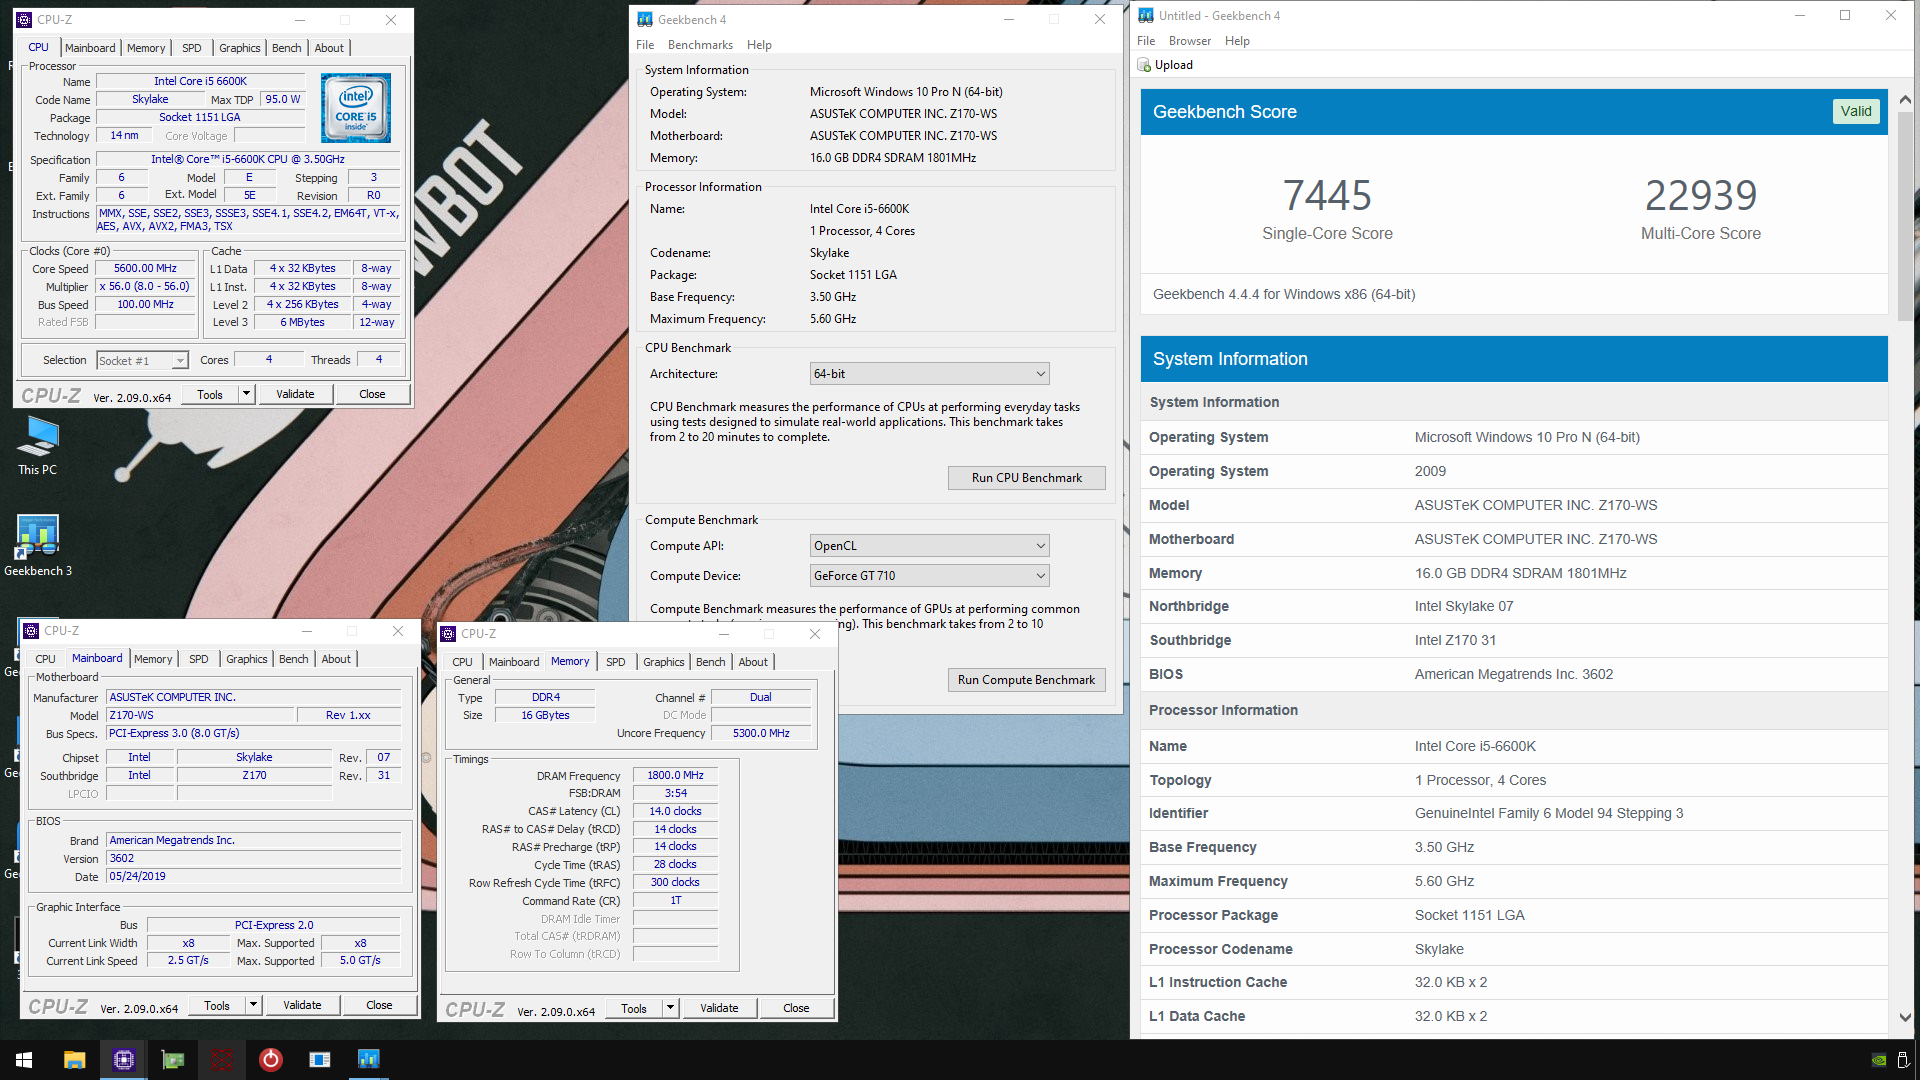
Task: Expand the Tools arrow in the Mainboard CPU-Z window
Action: (253, 1005)
